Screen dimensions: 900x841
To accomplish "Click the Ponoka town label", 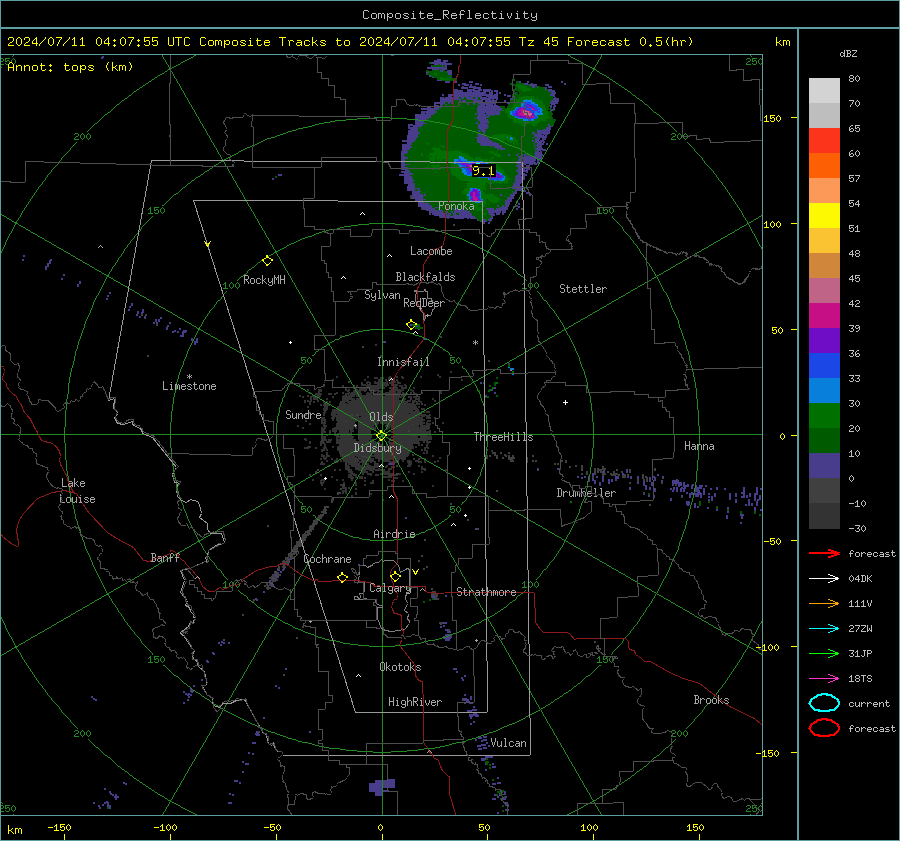I will click(x=456, y=206).
